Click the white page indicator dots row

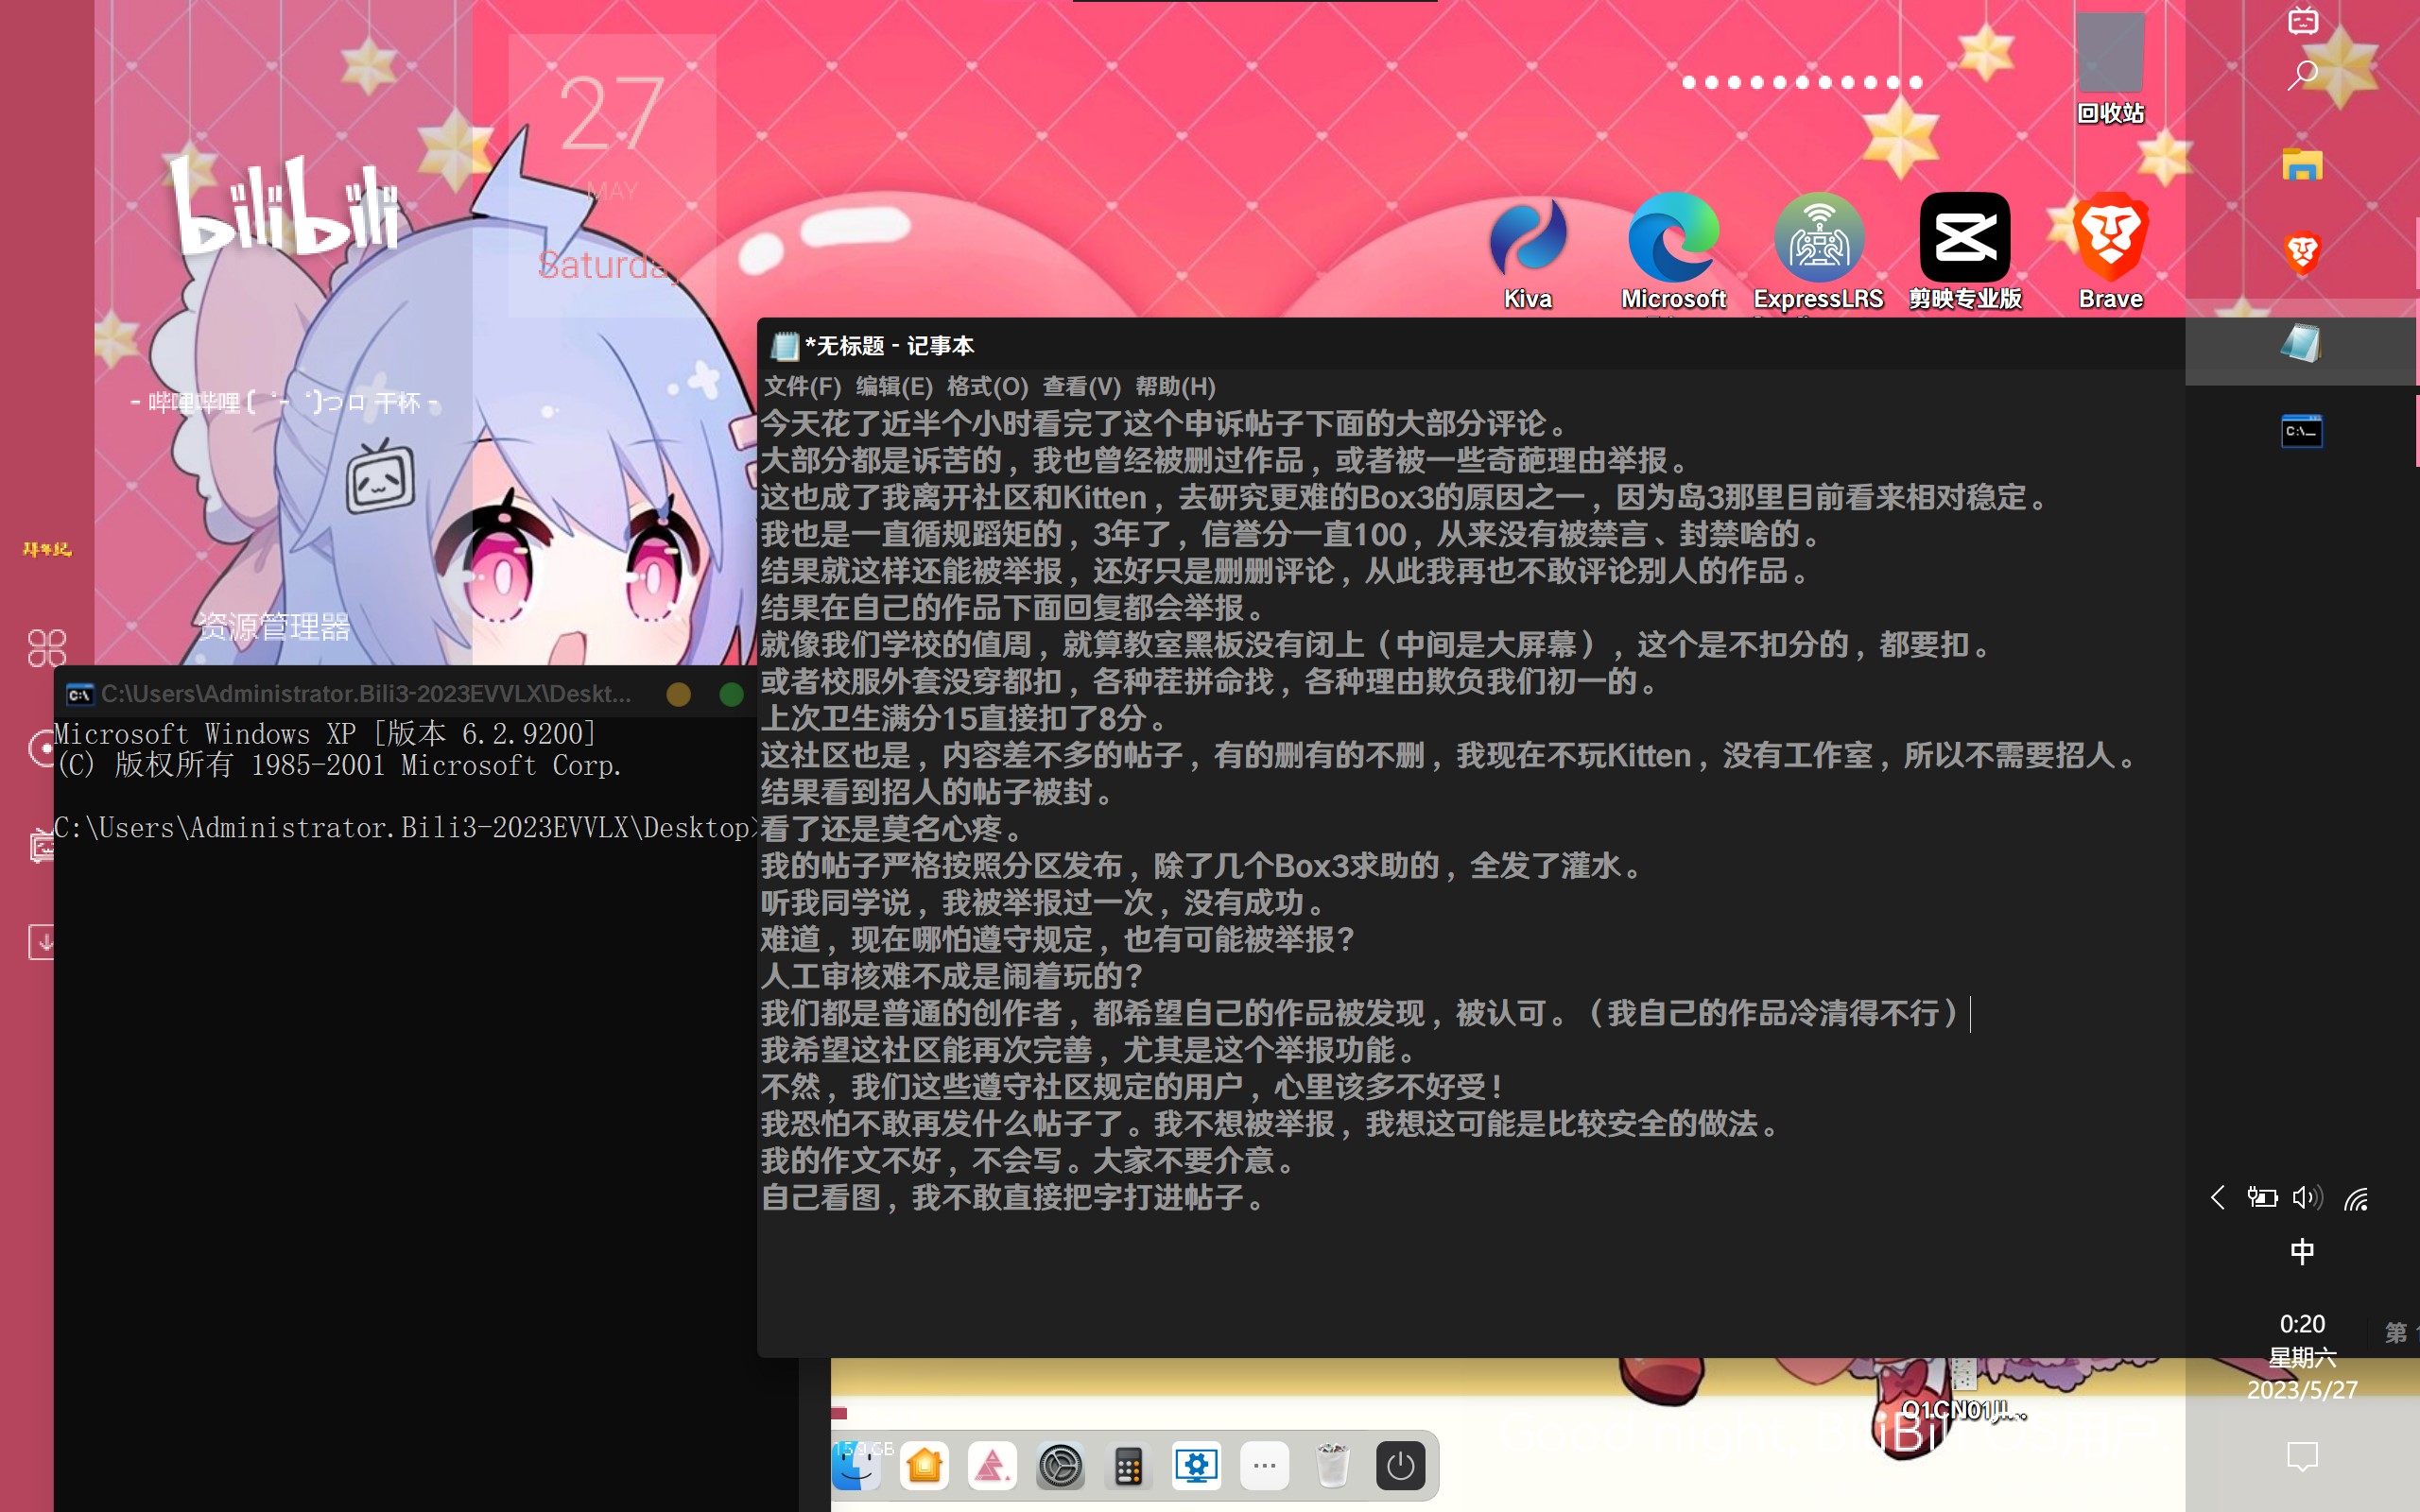coord(1801,82)
